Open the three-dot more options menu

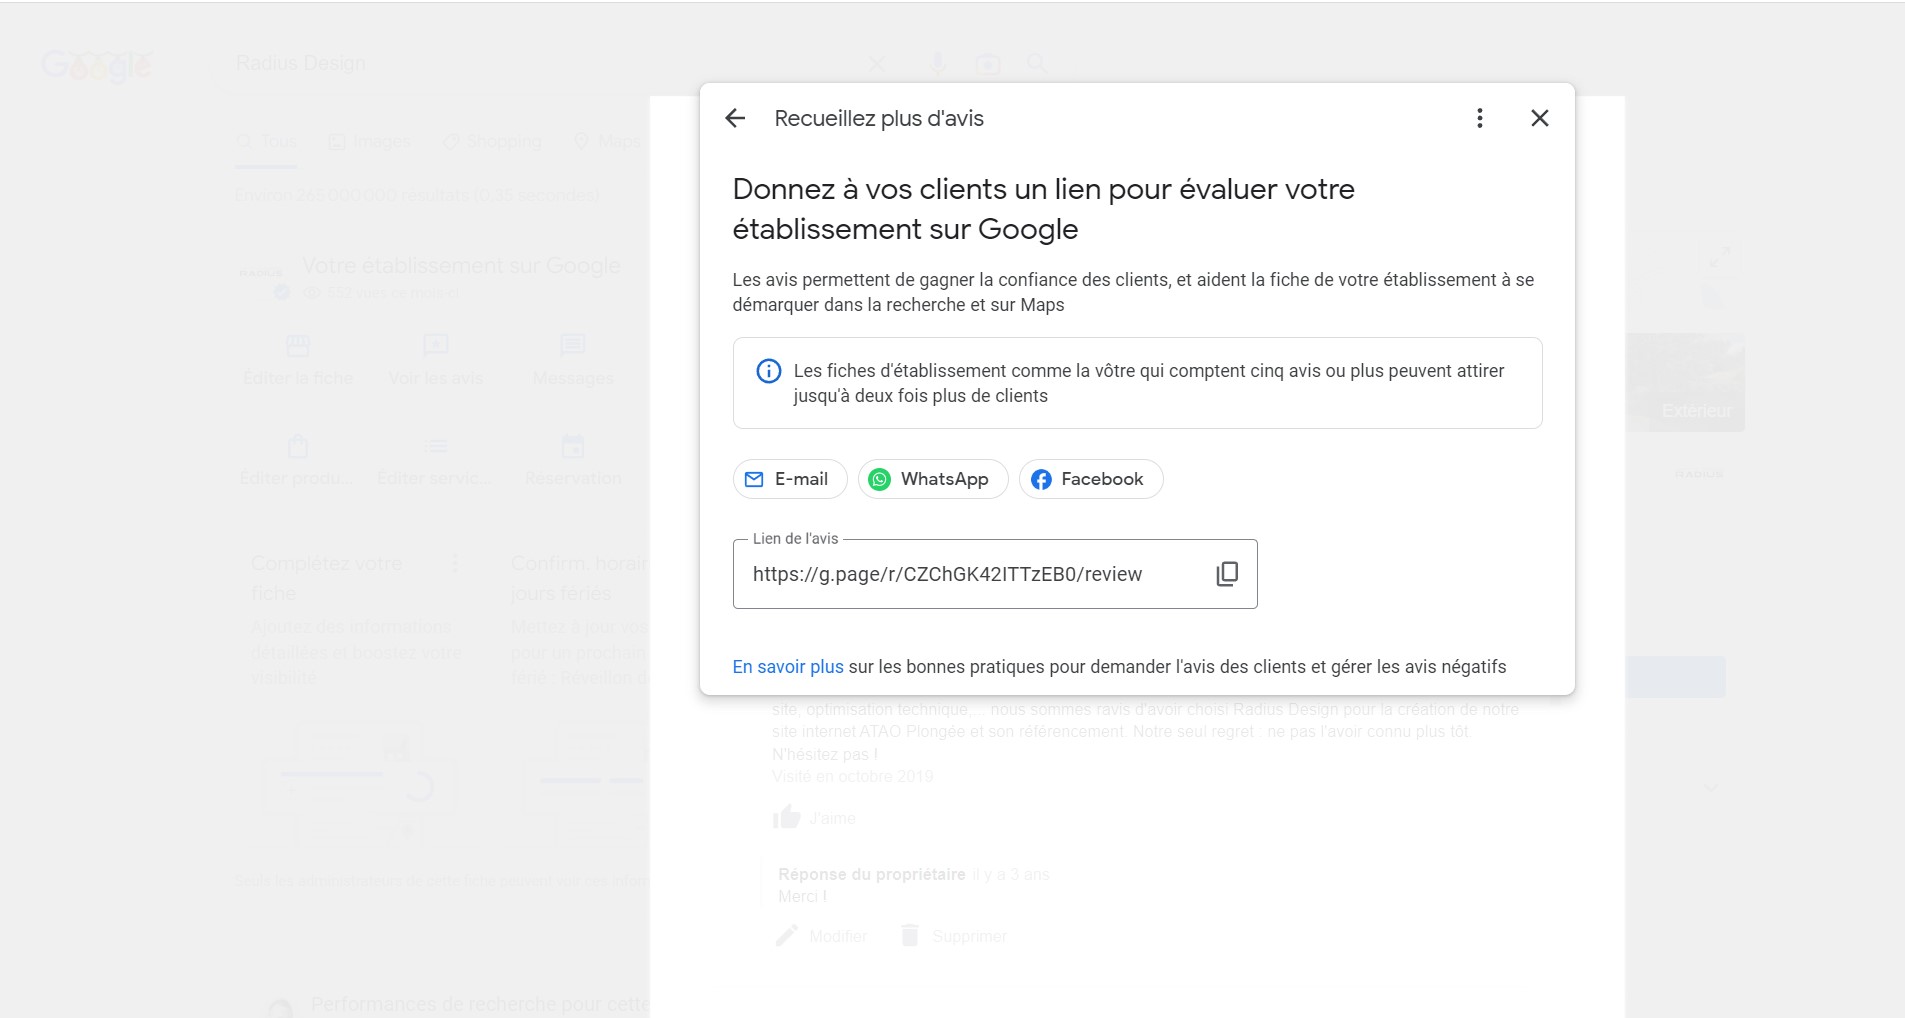[x=1480, y=118]
